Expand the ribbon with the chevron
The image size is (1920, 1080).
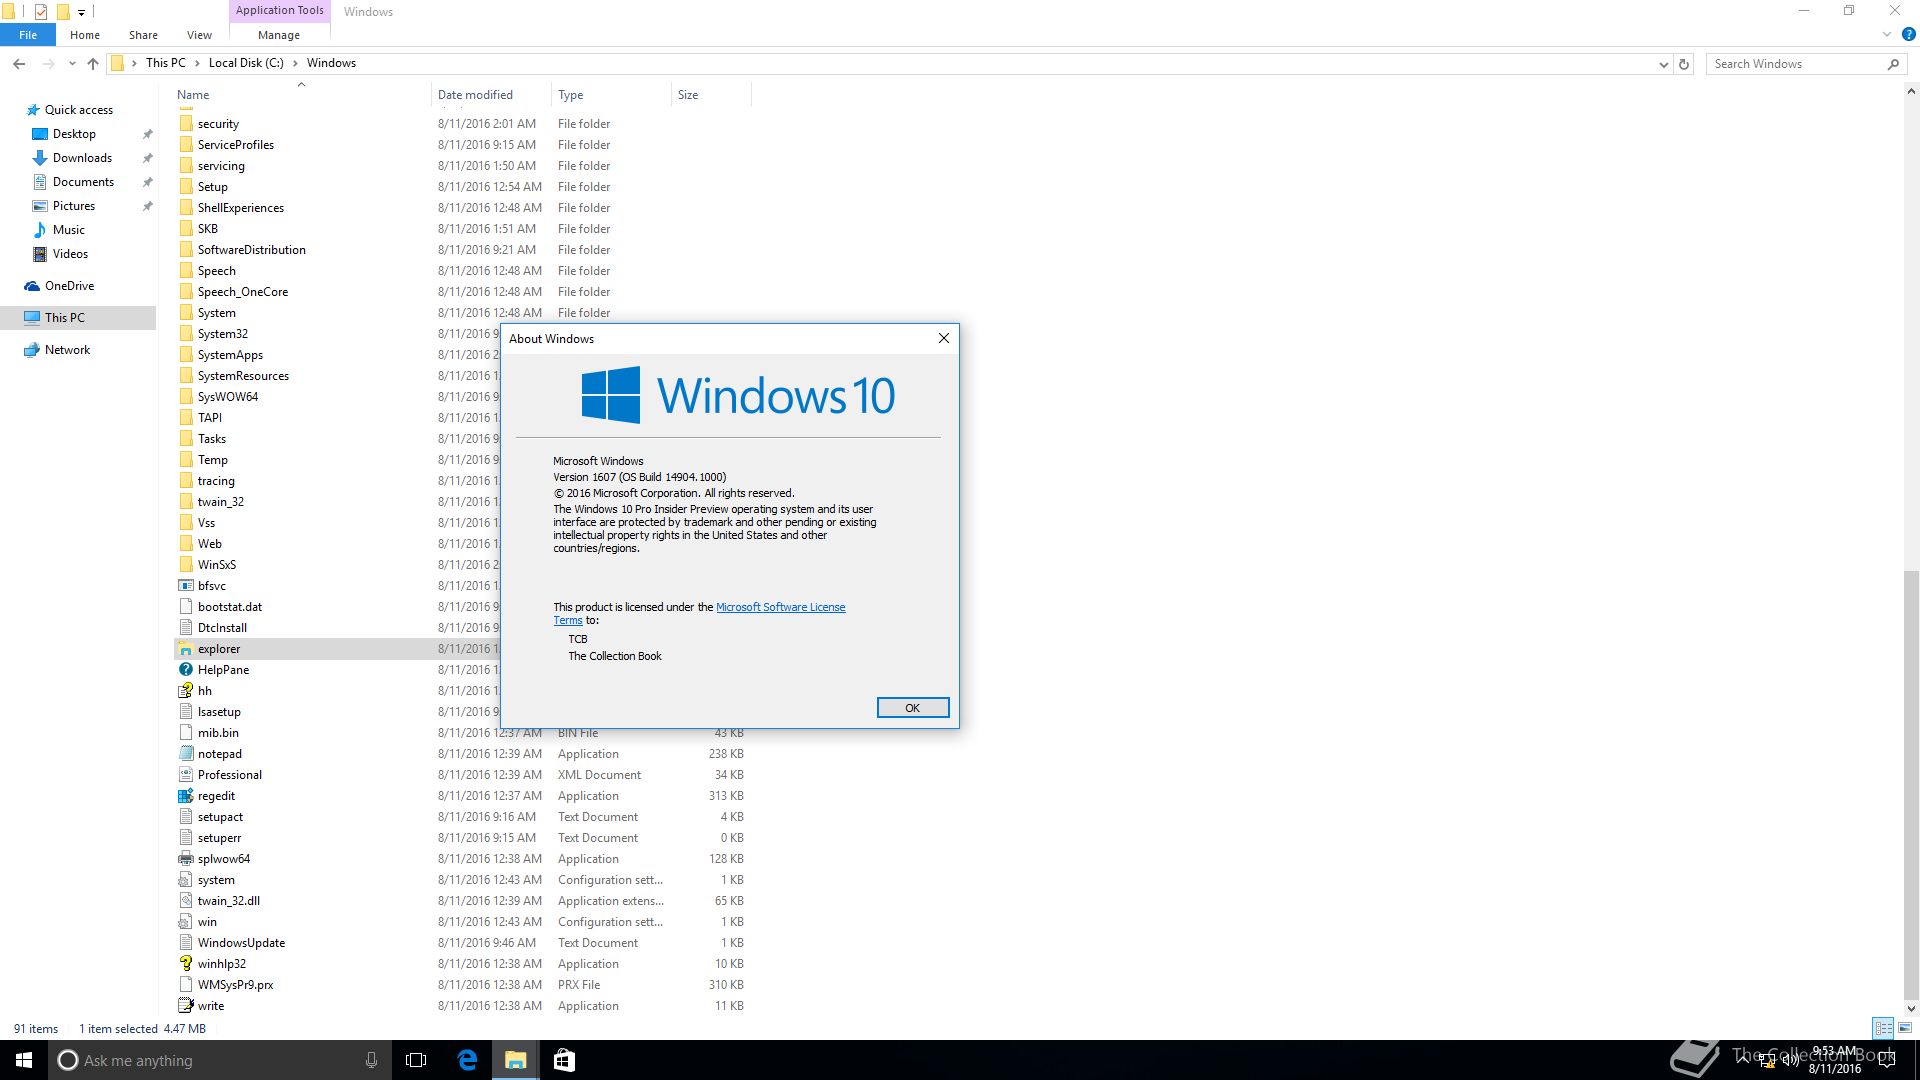(x=1887, y=35)
